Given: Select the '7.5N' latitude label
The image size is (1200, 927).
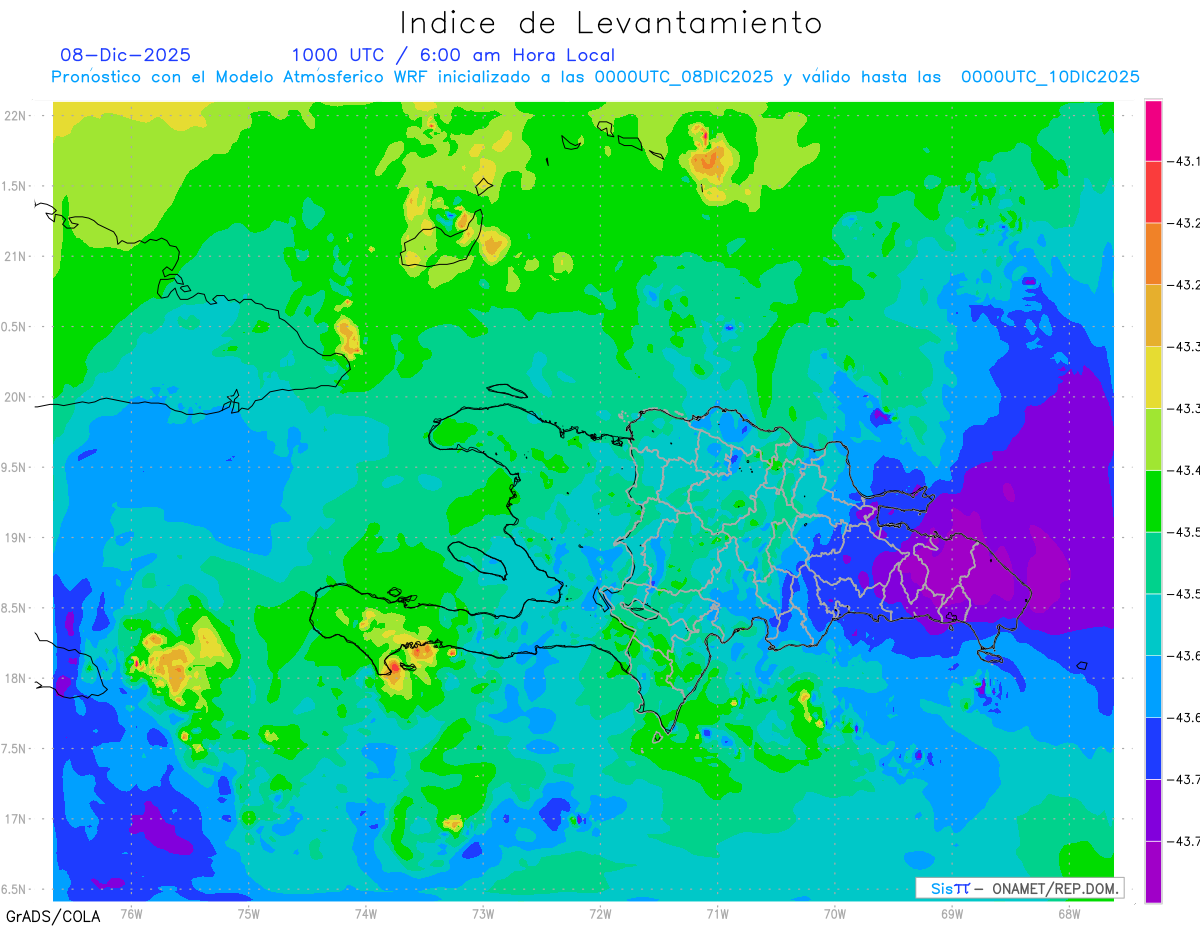Looking at the screenshot, I should (14, 748).
